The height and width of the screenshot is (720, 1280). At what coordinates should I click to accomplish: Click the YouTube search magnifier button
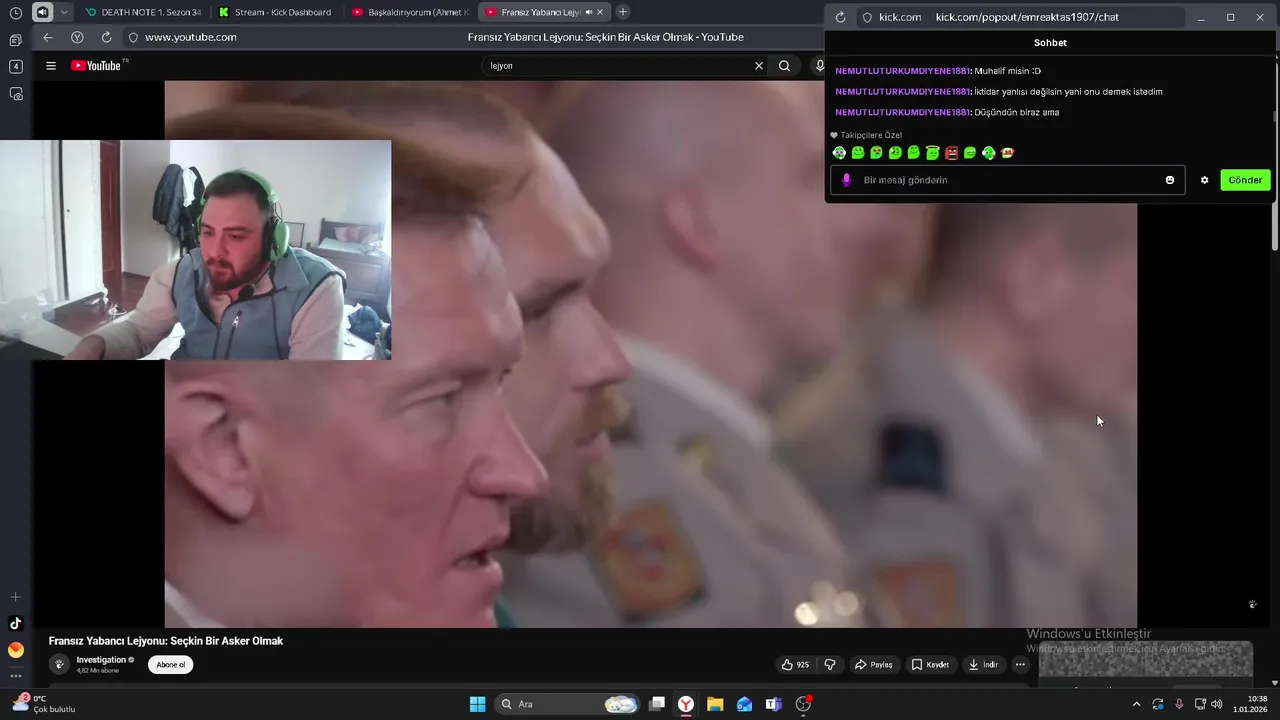(x=784, y=66)
